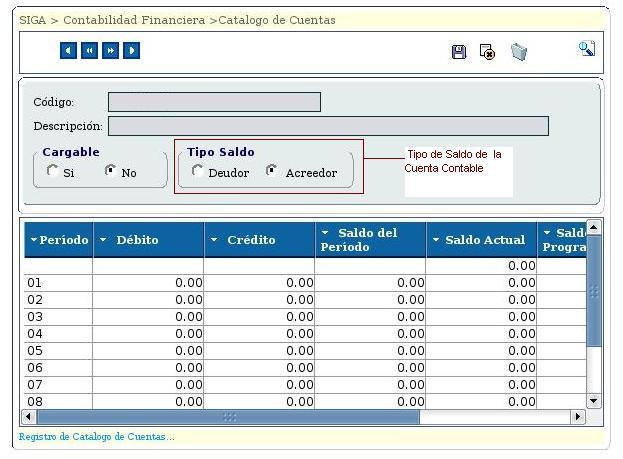623x459 pixels.
Task: Open the Período column dropdown arrow
Action: point(34,240)
